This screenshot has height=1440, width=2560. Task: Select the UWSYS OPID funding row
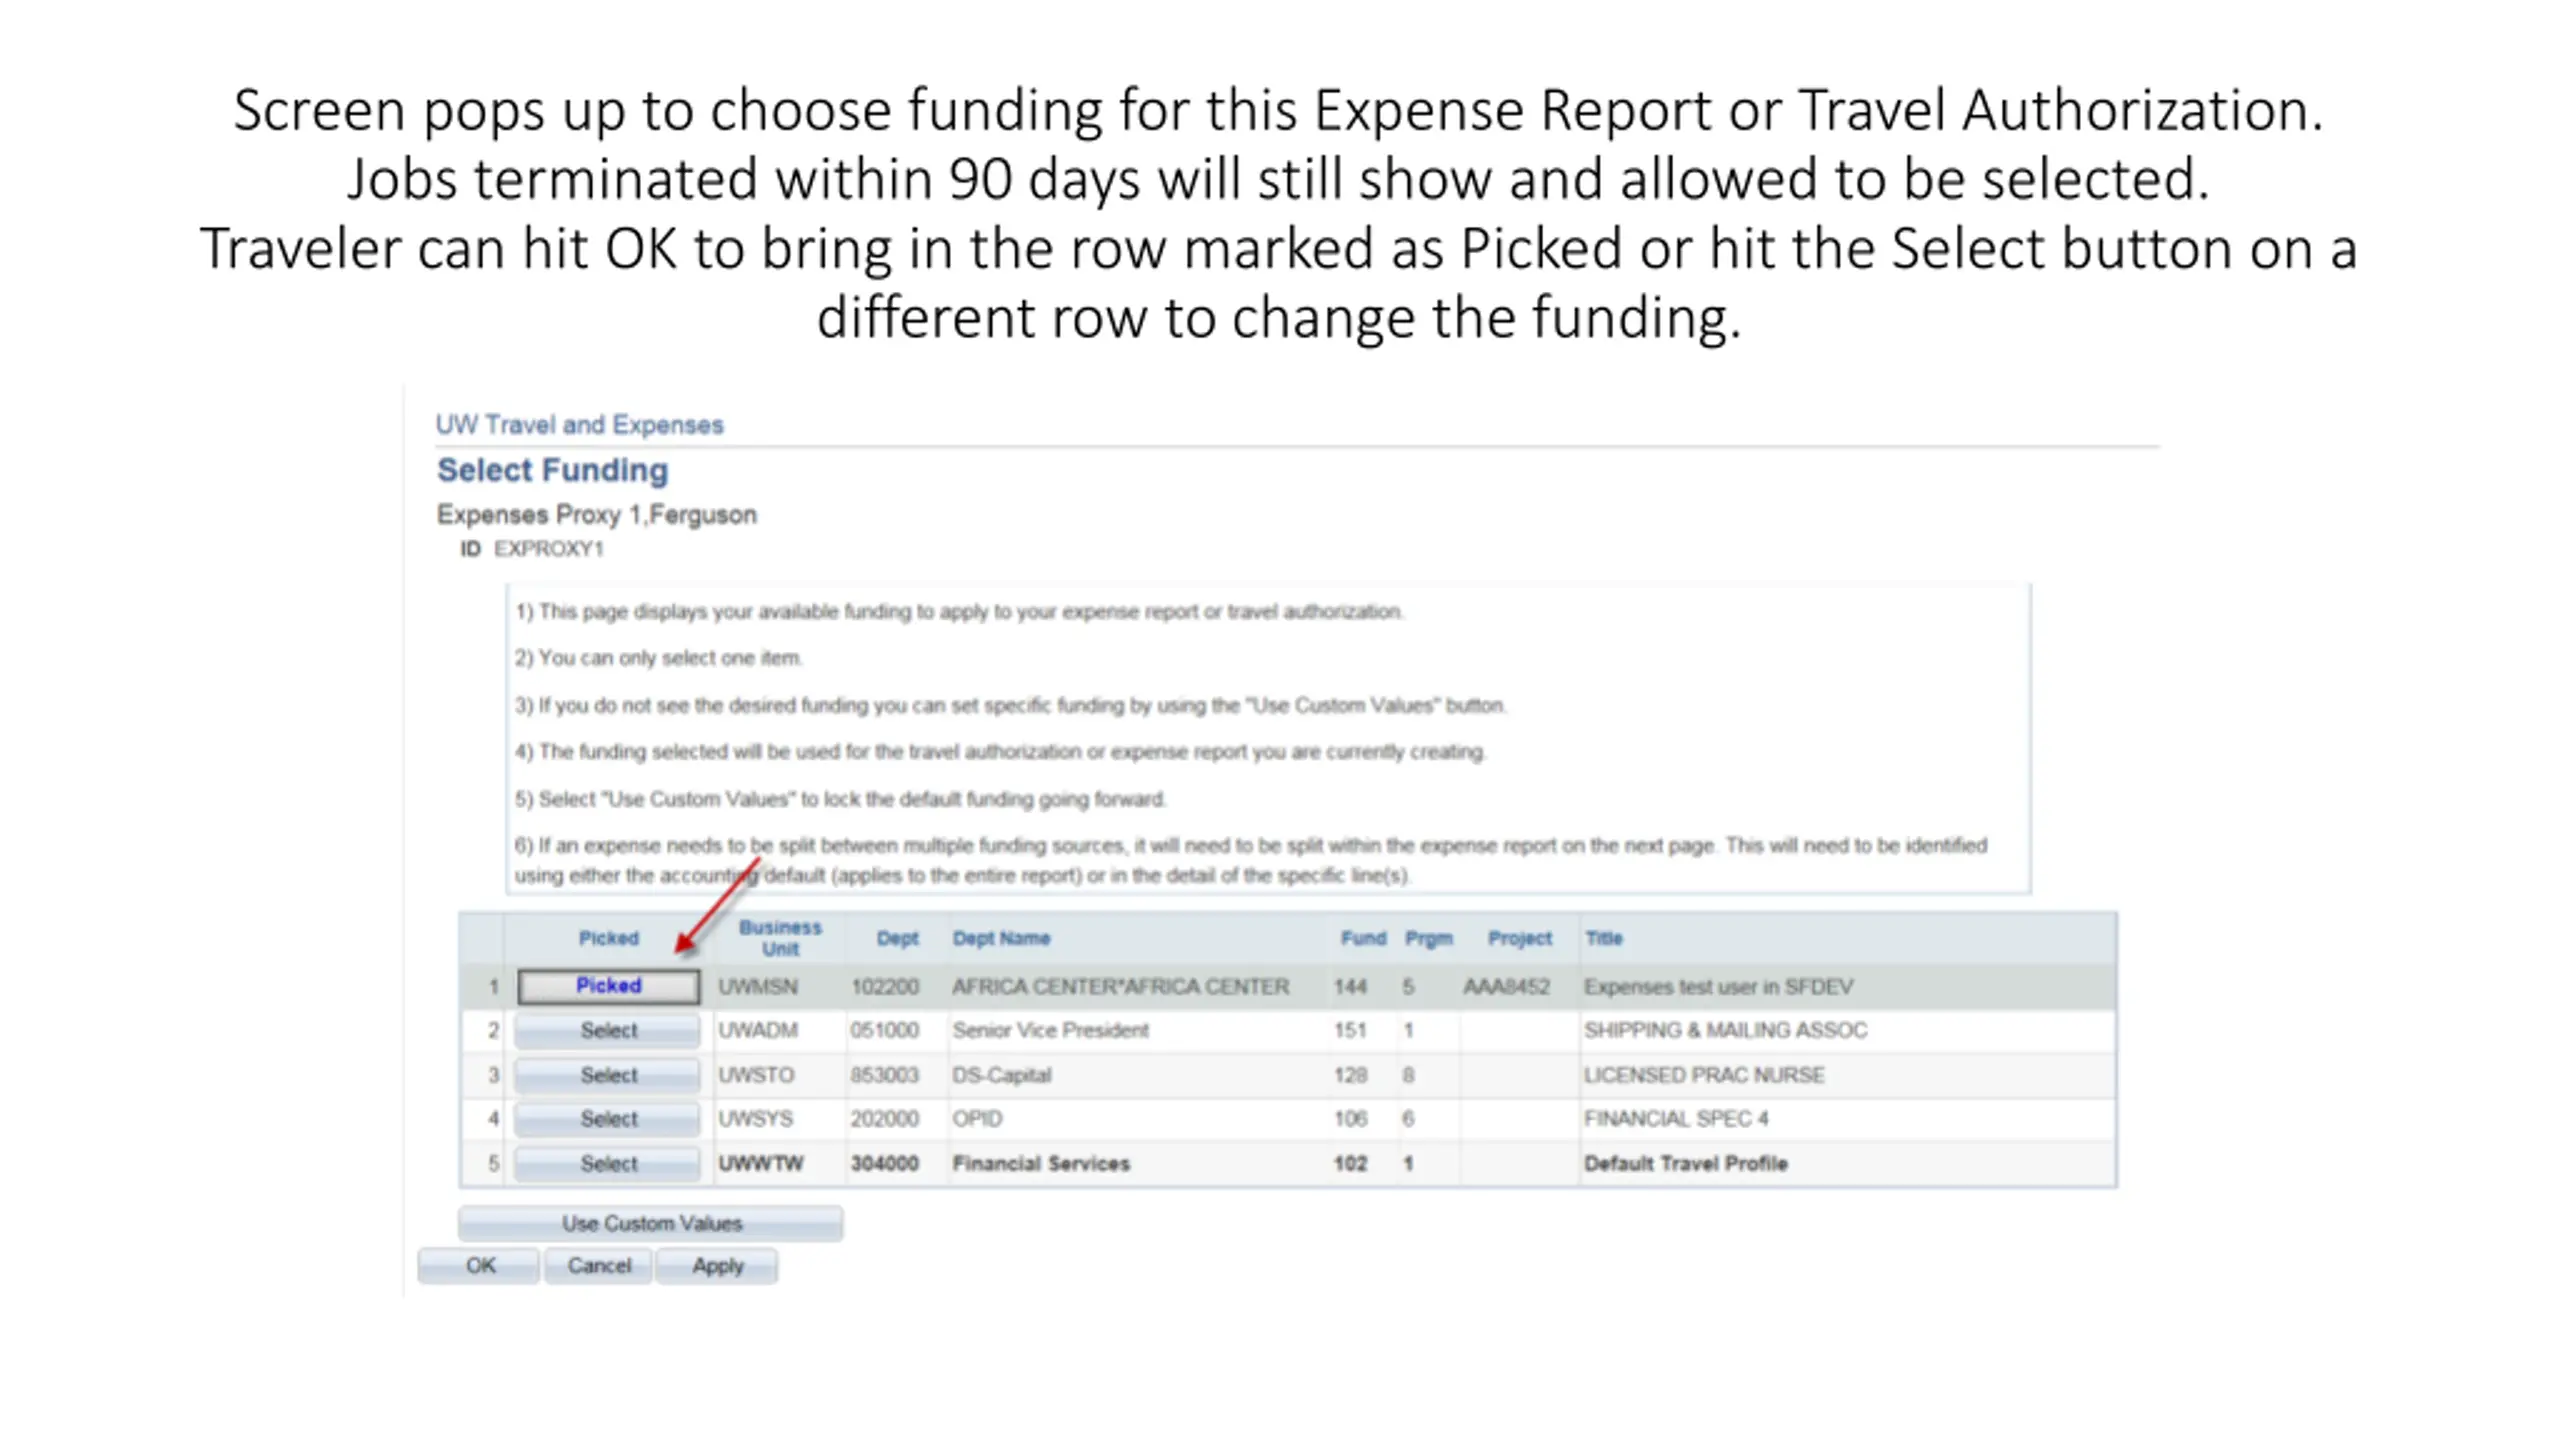(x=608, y=1119)
